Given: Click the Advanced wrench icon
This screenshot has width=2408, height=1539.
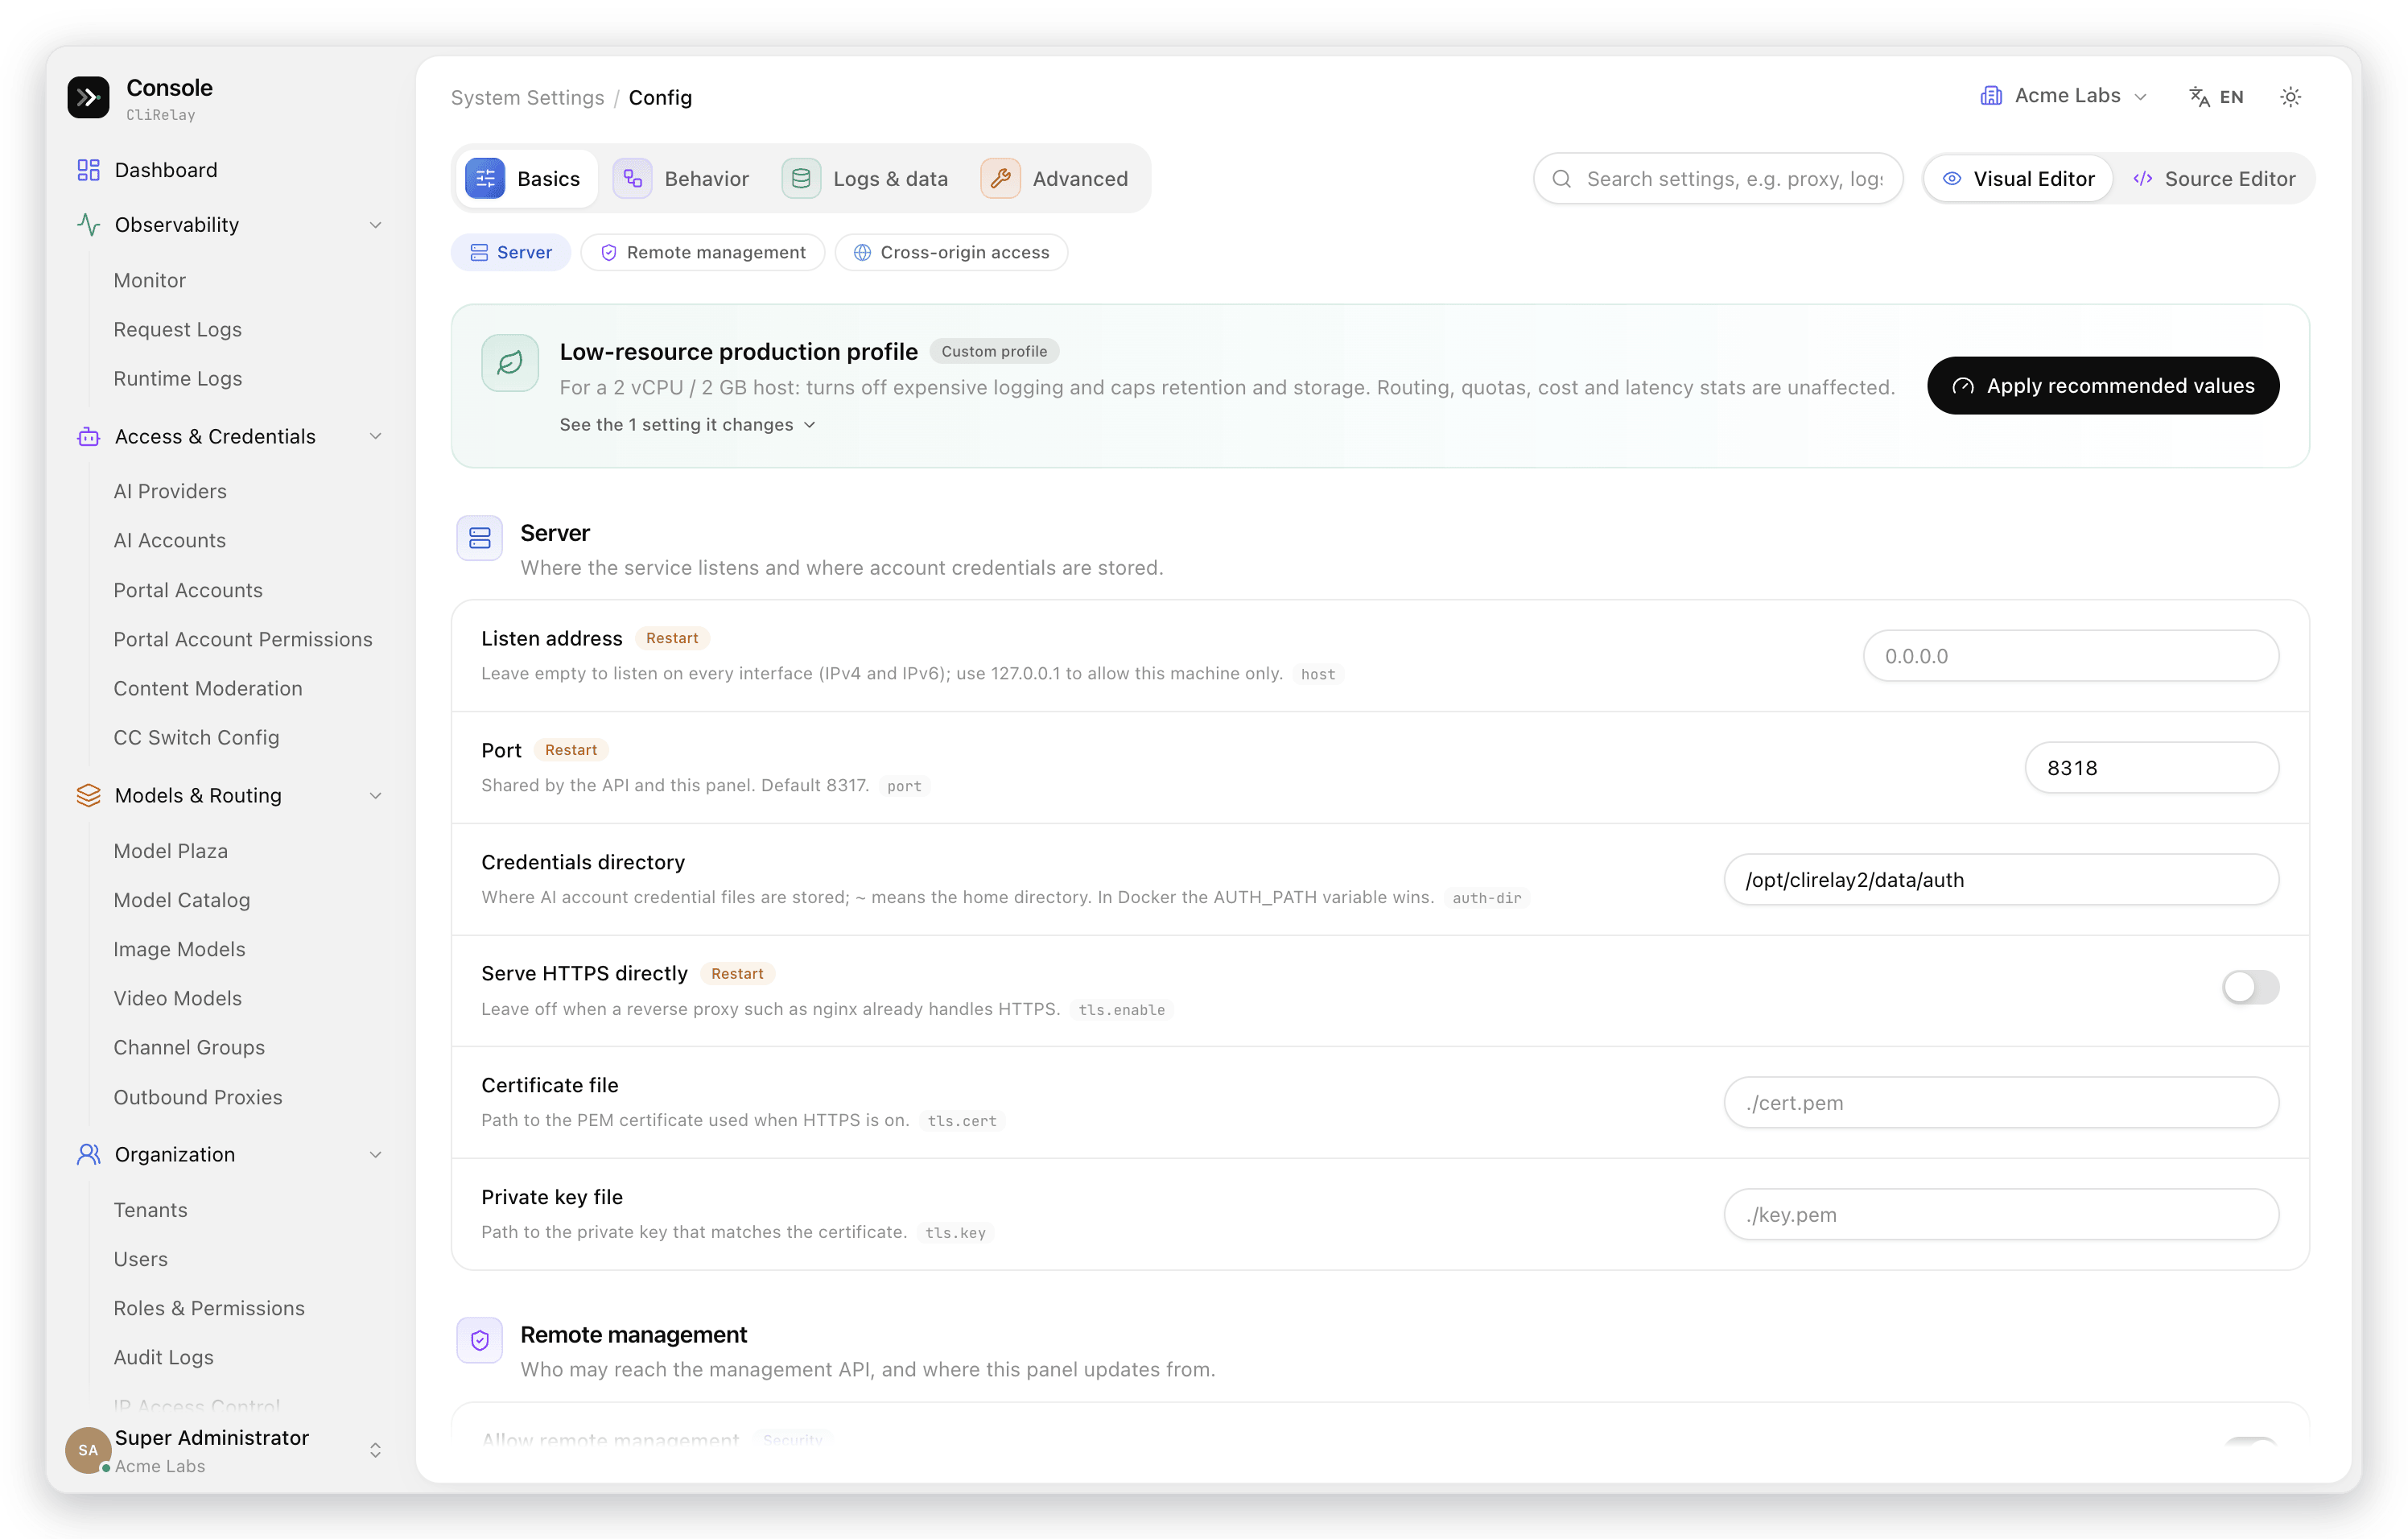Looking at the screenshot, I should 1000,178.
